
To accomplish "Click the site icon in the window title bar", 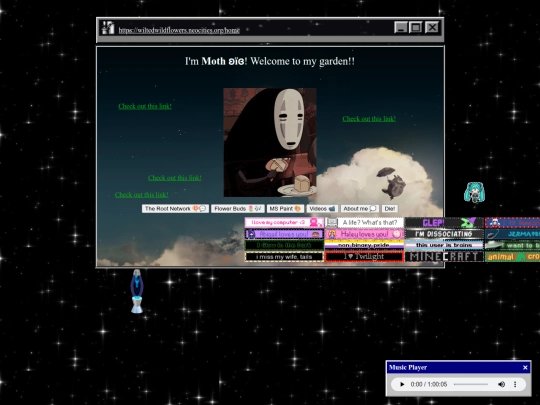I will tap(108, 28).
